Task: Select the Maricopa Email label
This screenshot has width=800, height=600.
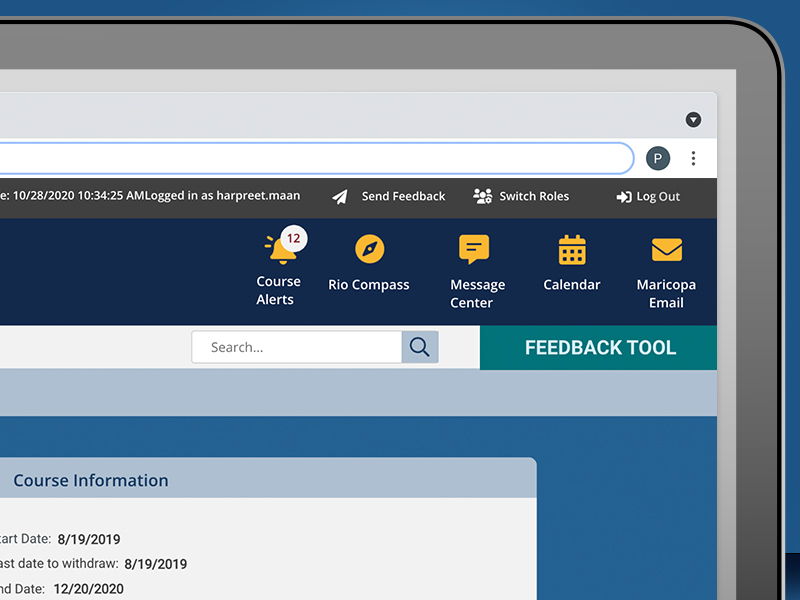Action: pos(666,293)
